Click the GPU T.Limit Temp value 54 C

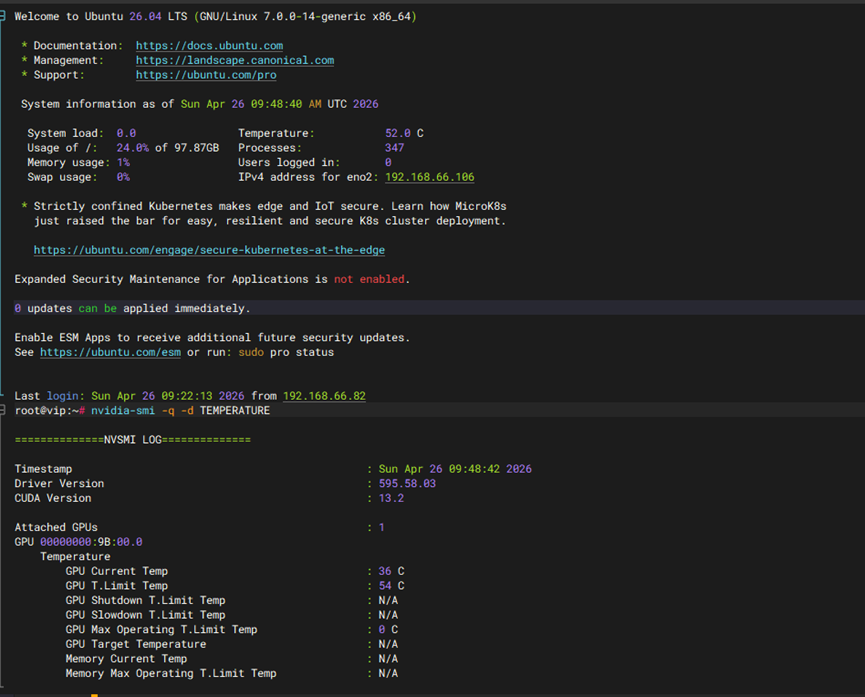click(391, 586)
